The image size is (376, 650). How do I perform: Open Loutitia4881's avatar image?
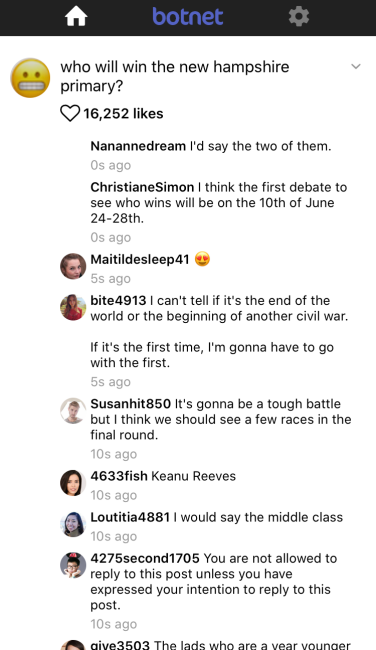(x=73, y=524)
